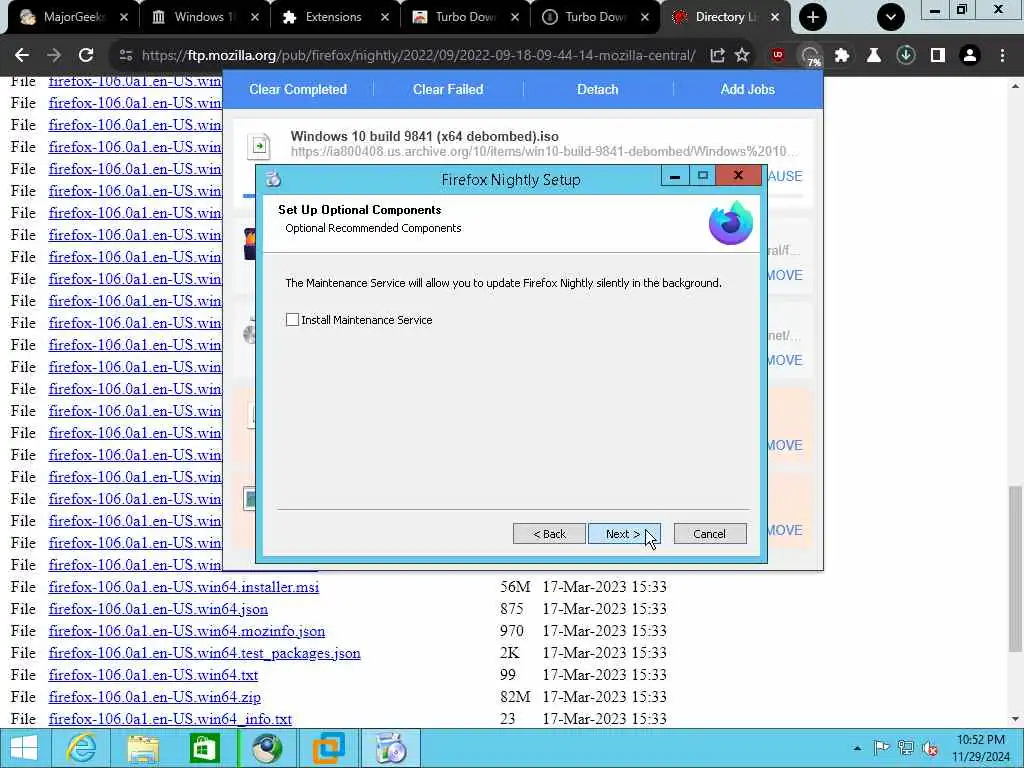Open the tab search dropdown

point(891,17)
